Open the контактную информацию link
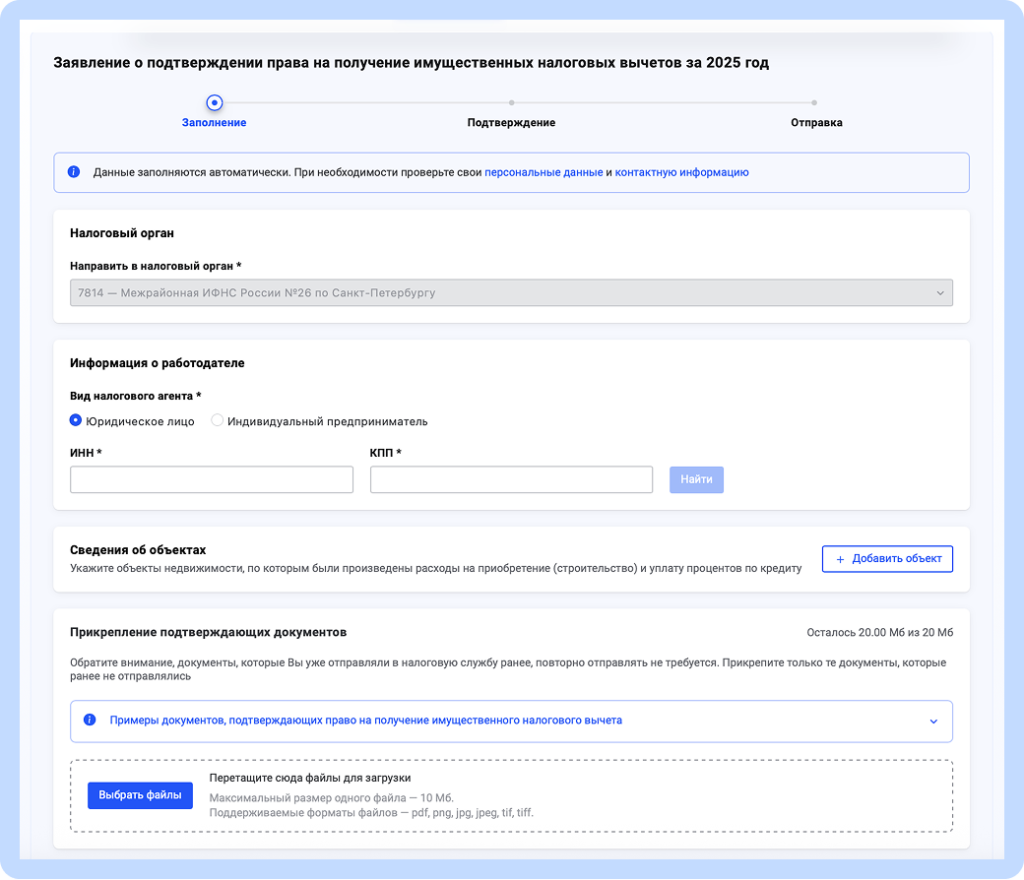Screen dimensions: 1024x880 (x=681, y=172)
